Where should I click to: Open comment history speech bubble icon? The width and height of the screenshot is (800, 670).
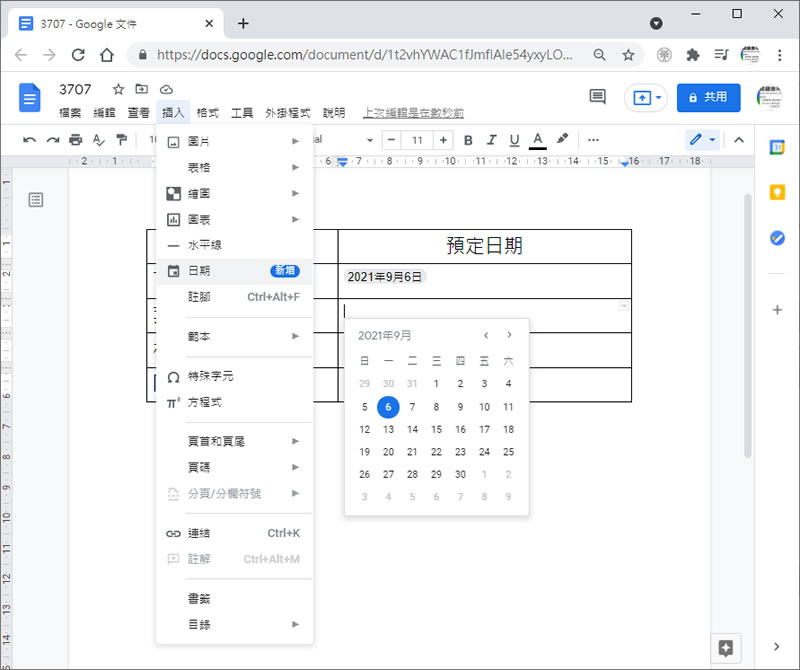coord(597,97)
